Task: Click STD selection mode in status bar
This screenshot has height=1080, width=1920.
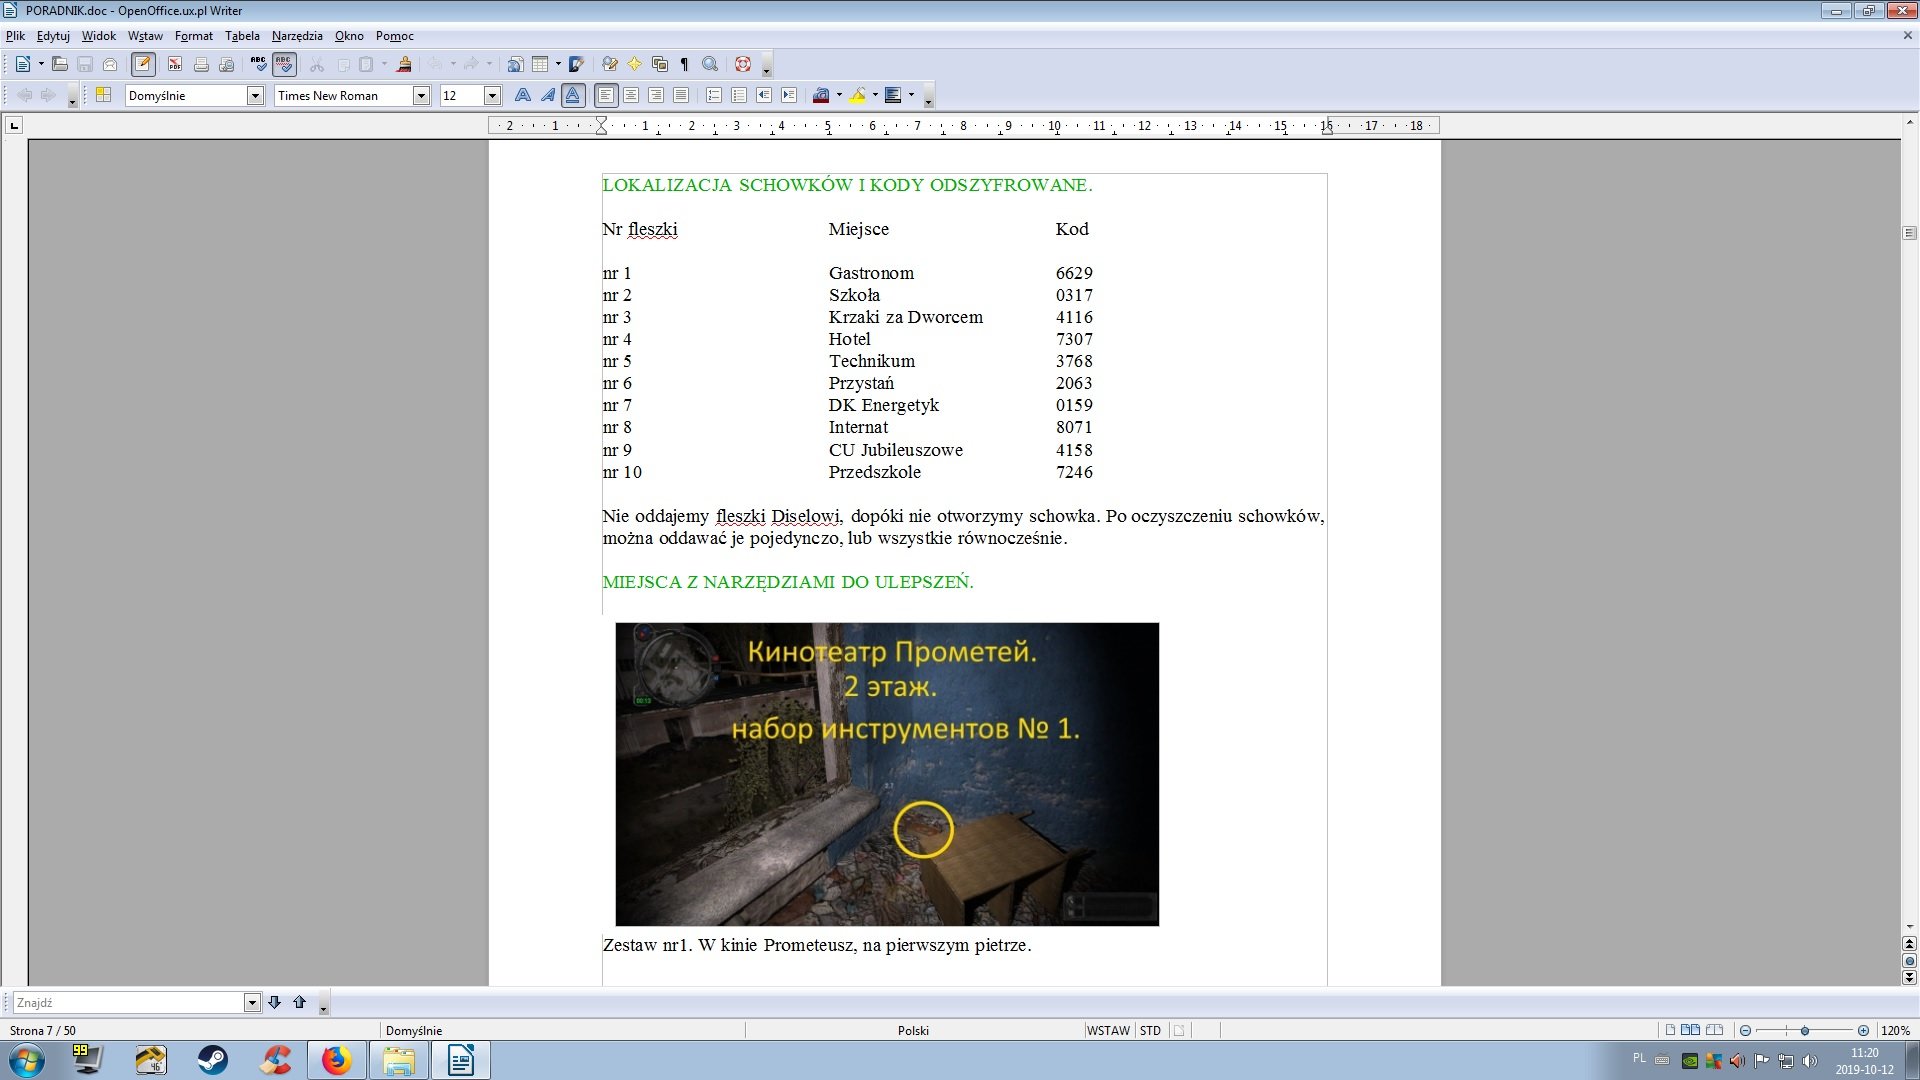Action: [1150, 1030]
